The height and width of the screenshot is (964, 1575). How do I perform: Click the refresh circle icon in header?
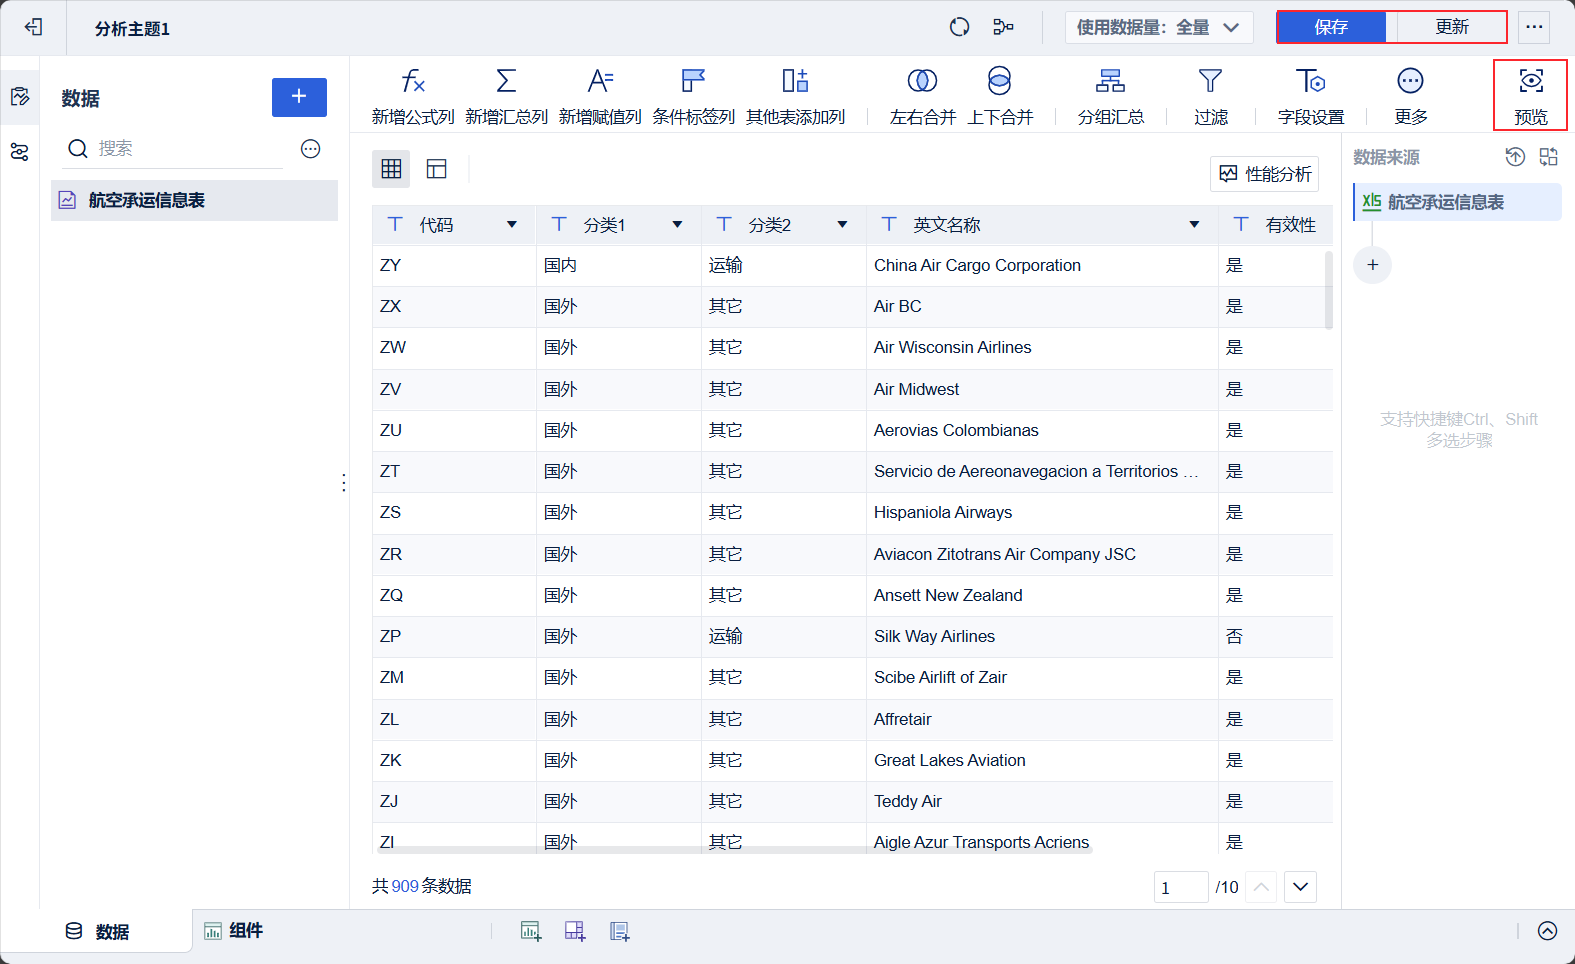[x=959, y=27]
